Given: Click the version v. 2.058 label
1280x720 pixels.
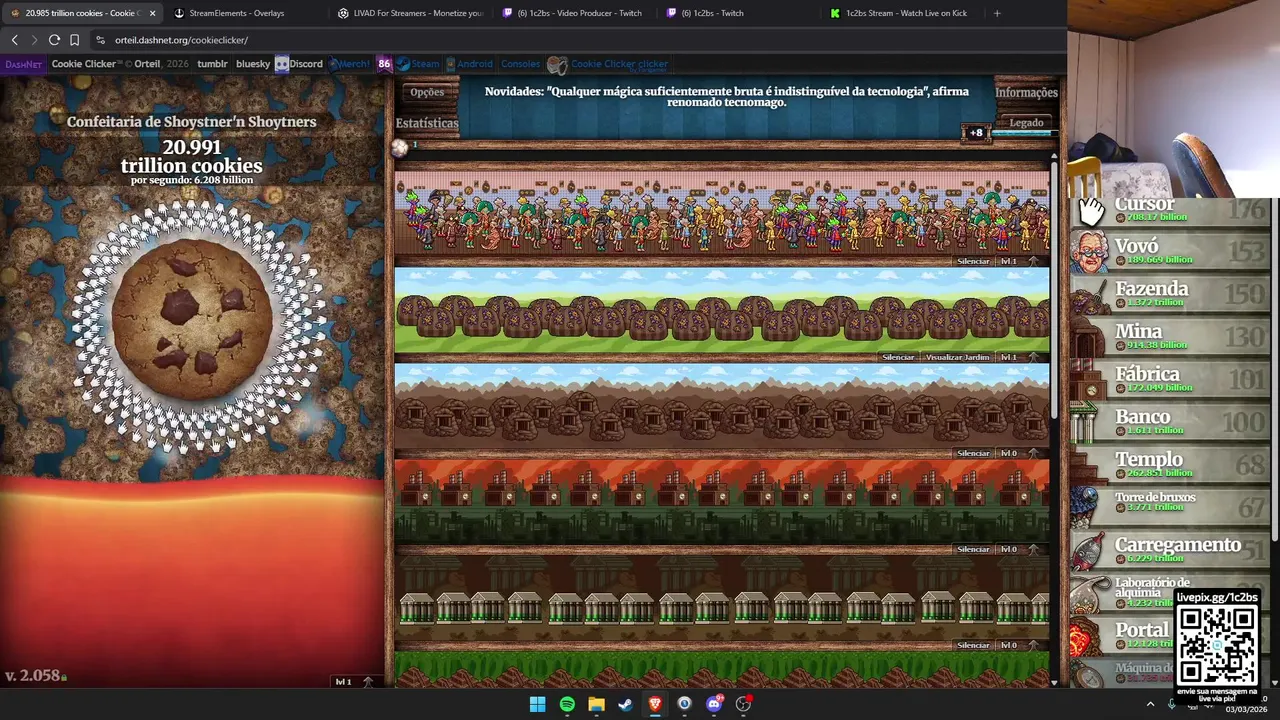Looking at the screenshot, I should (32, 676).
